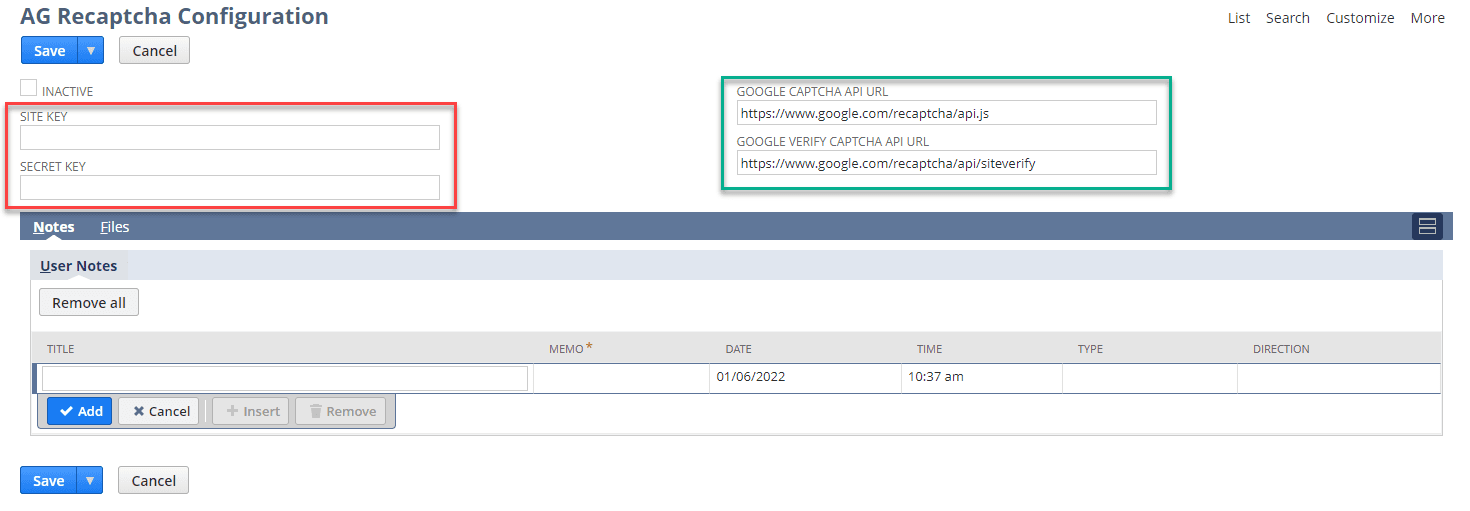Click the top Cancel button
Viewport: 1470px width, 511px height.
154,51
